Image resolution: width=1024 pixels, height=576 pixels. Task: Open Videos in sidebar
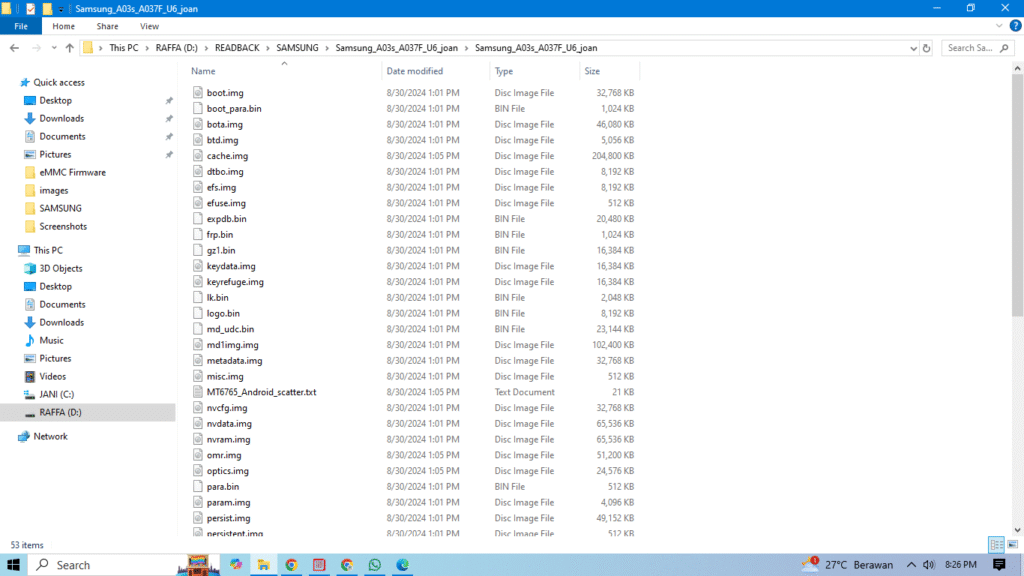(52, 376)
